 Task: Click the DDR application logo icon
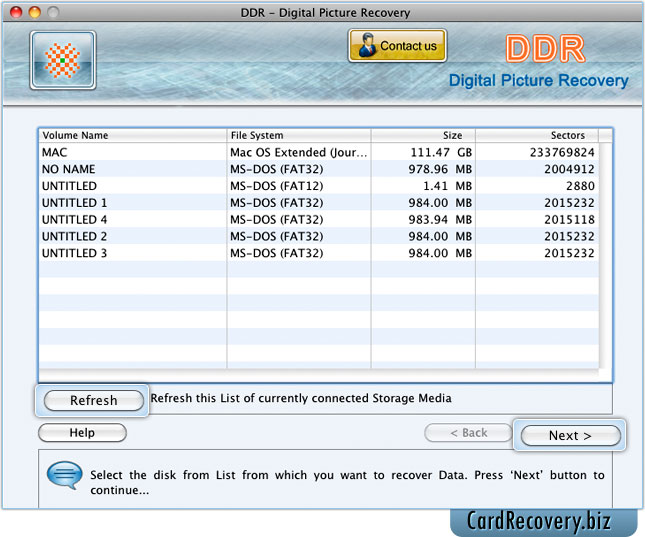63,60
